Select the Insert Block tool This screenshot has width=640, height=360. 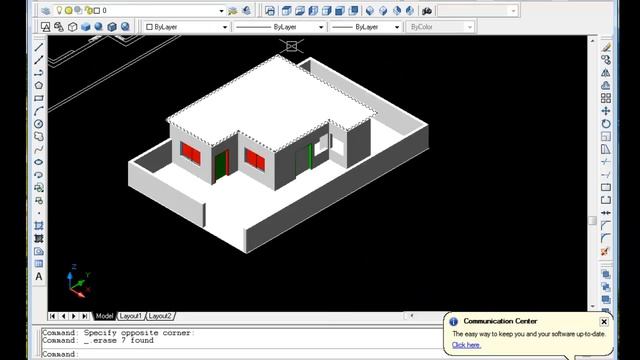click(39, 188)
